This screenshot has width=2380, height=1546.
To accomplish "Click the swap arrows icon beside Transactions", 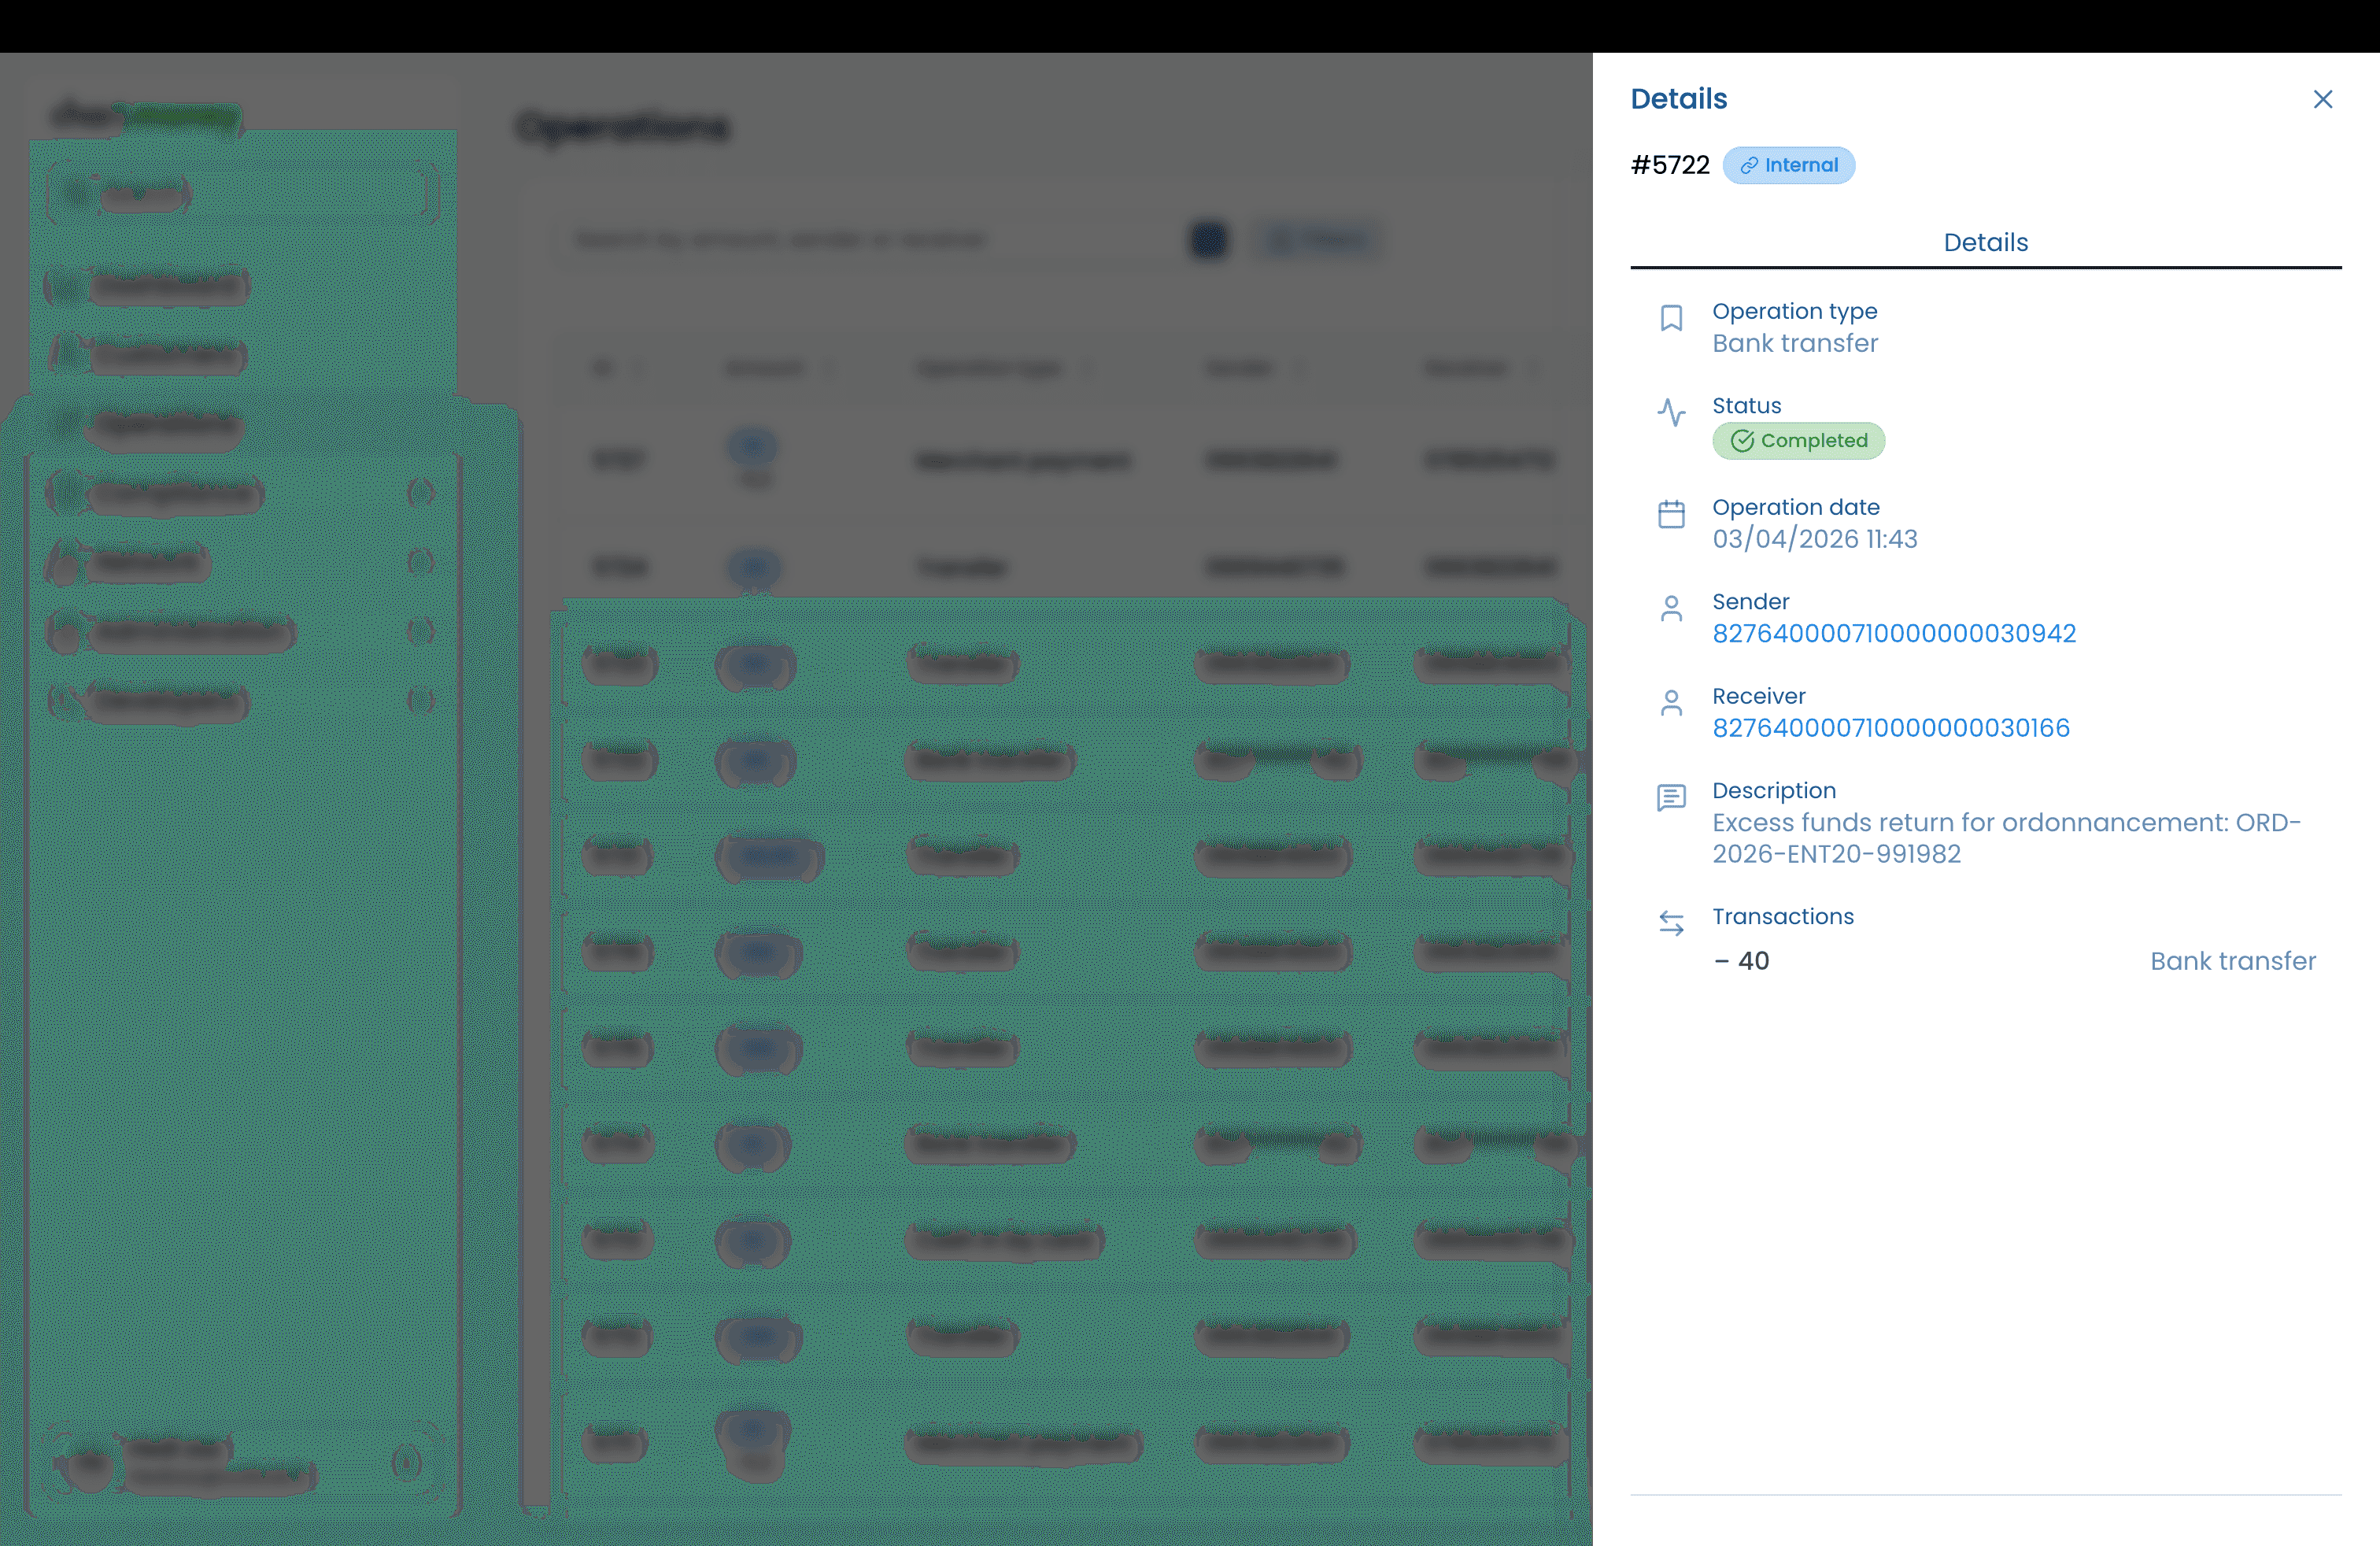I will (1671, 923).
